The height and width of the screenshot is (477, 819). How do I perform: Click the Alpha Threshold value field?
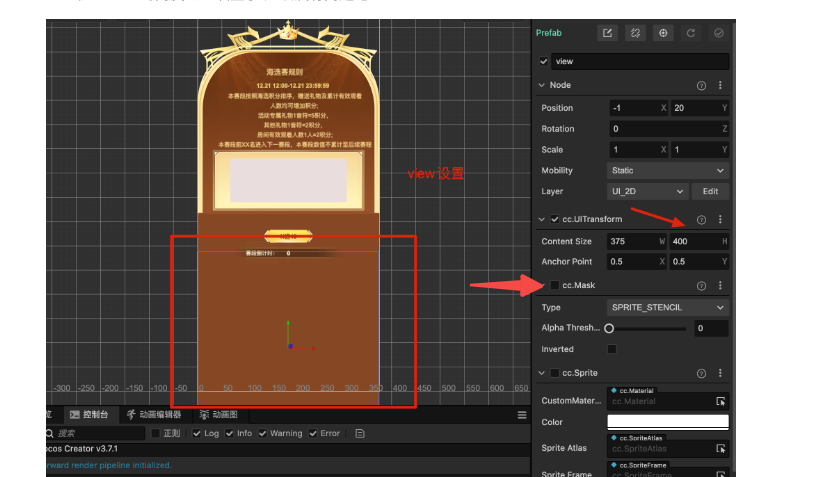pos(711,329)
